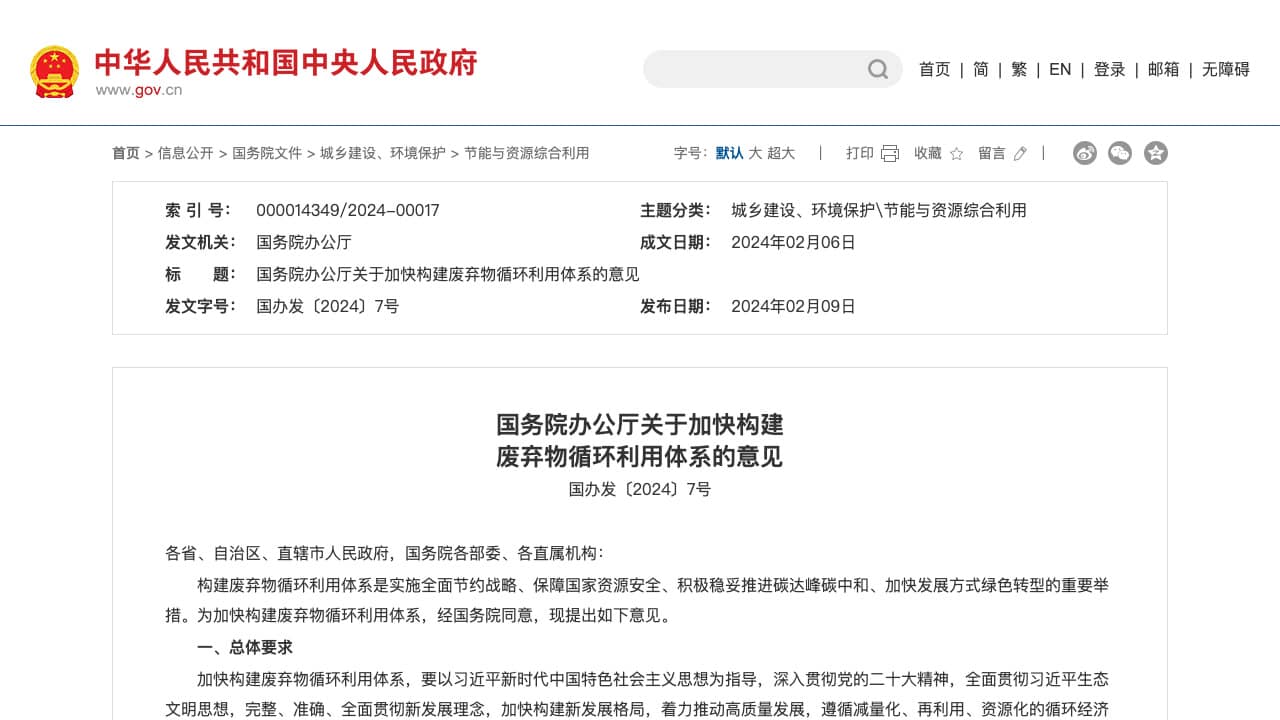Screen dimensions: 1280x720
Task: Click the www.gov.cn site address
Action: coord(139,90)
